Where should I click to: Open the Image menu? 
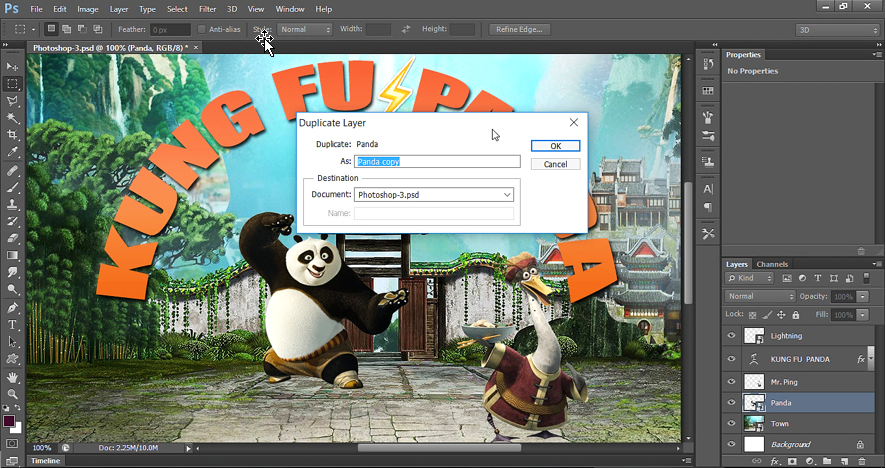88,9
